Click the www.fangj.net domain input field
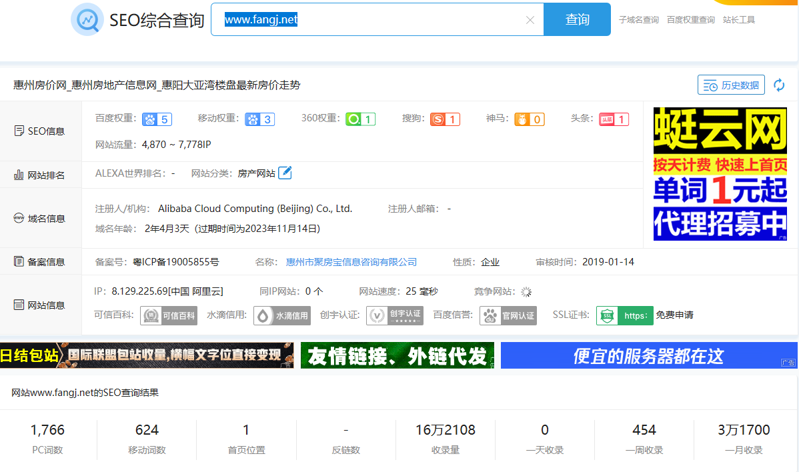 (x=370, y=20)
